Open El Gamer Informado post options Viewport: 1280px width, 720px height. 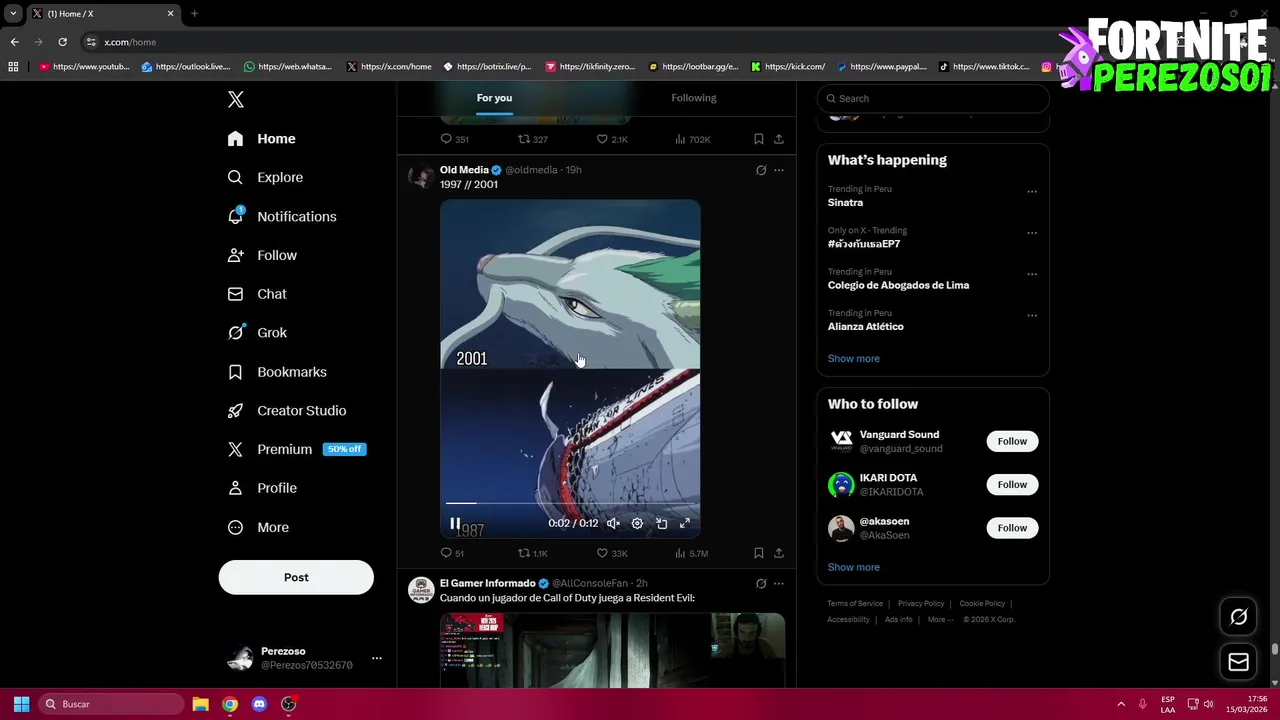[x=779, y=584]
